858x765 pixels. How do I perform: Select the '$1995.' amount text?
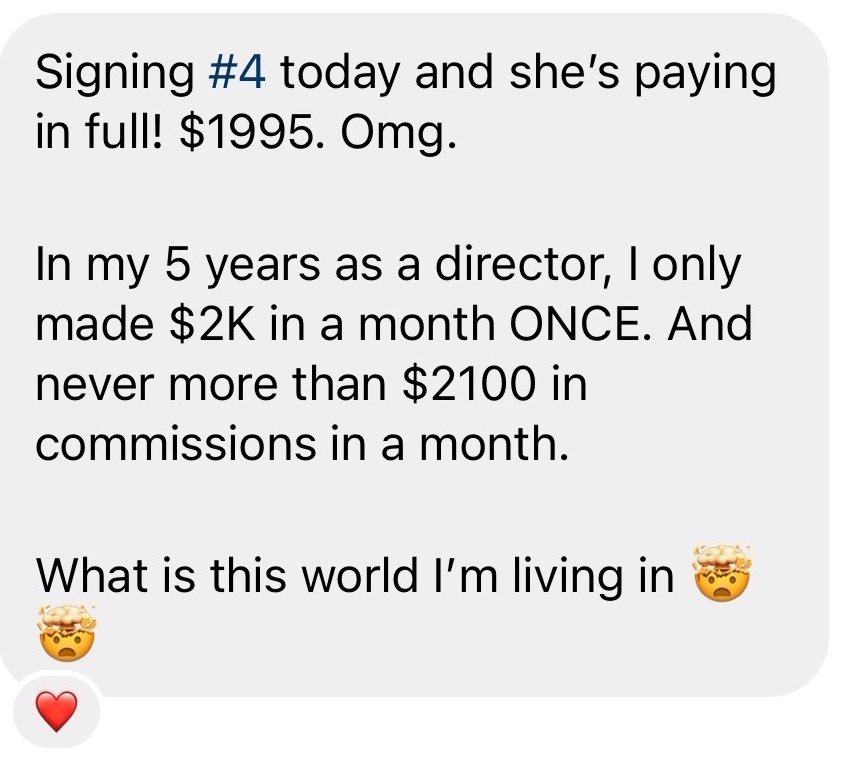[252, 132]
